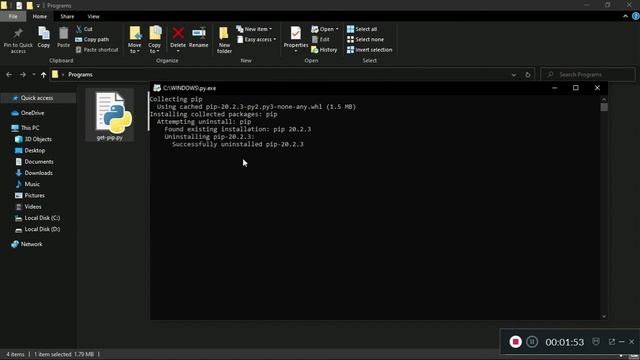Collapse the ribbon with chevron

pos(625,16)
